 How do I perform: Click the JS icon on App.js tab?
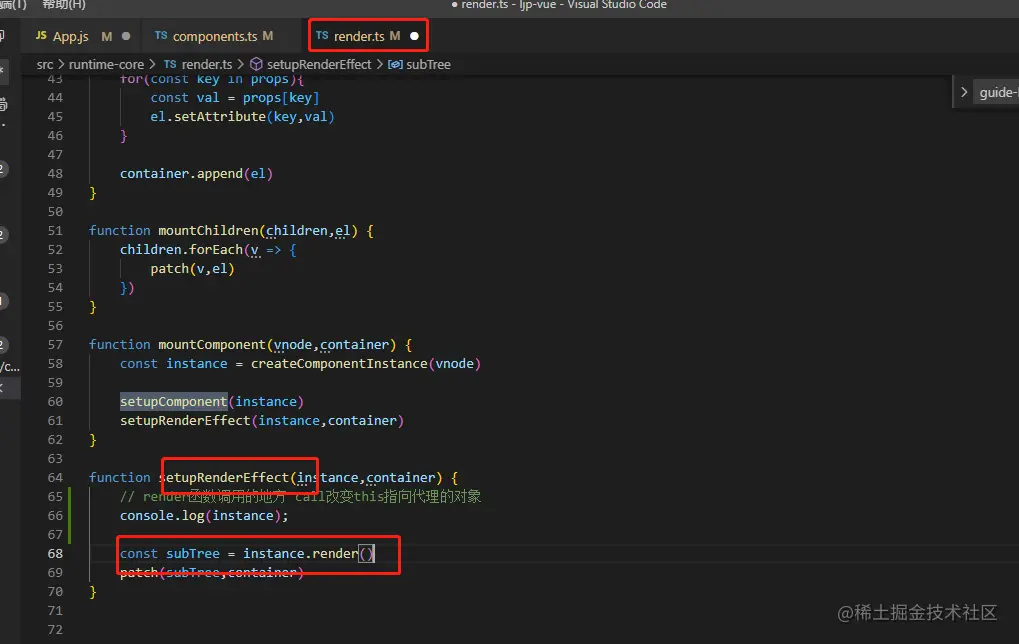click(x=41, y=36)
